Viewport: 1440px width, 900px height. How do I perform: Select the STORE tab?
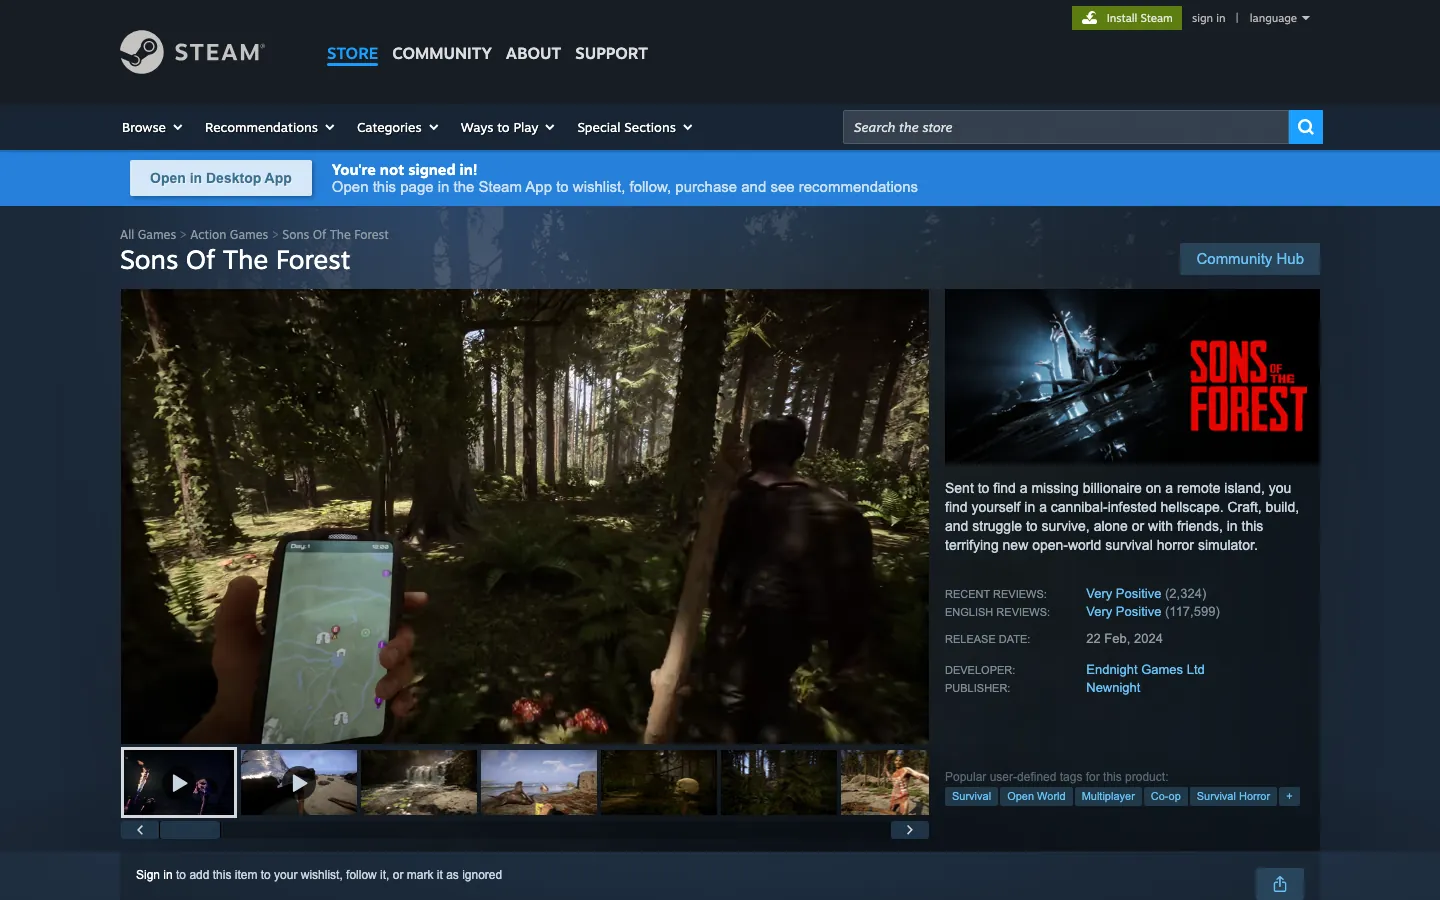click(x=352, y=54)
